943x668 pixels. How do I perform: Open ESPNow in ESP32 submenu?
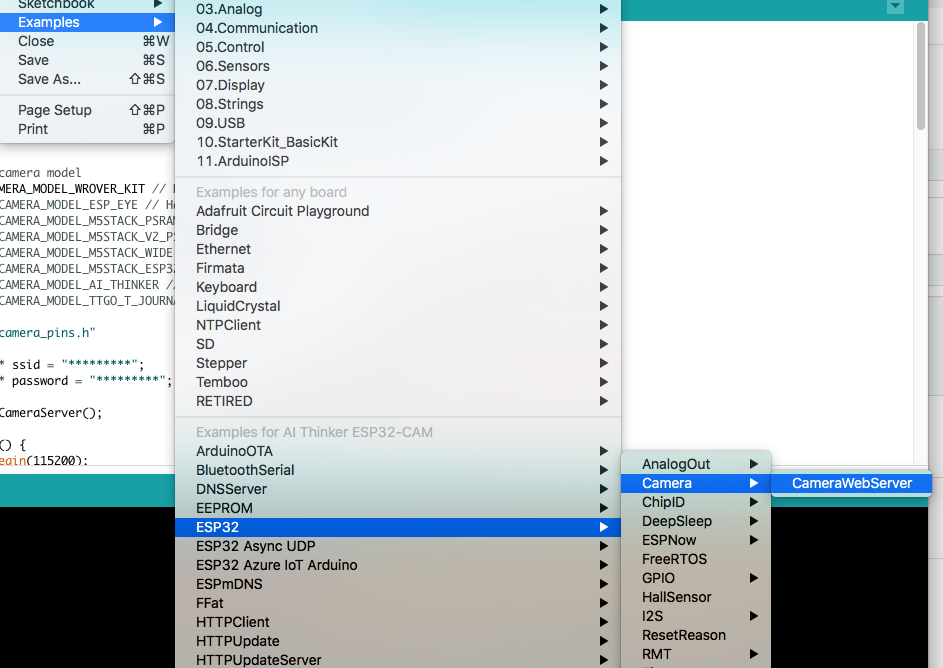696,541
